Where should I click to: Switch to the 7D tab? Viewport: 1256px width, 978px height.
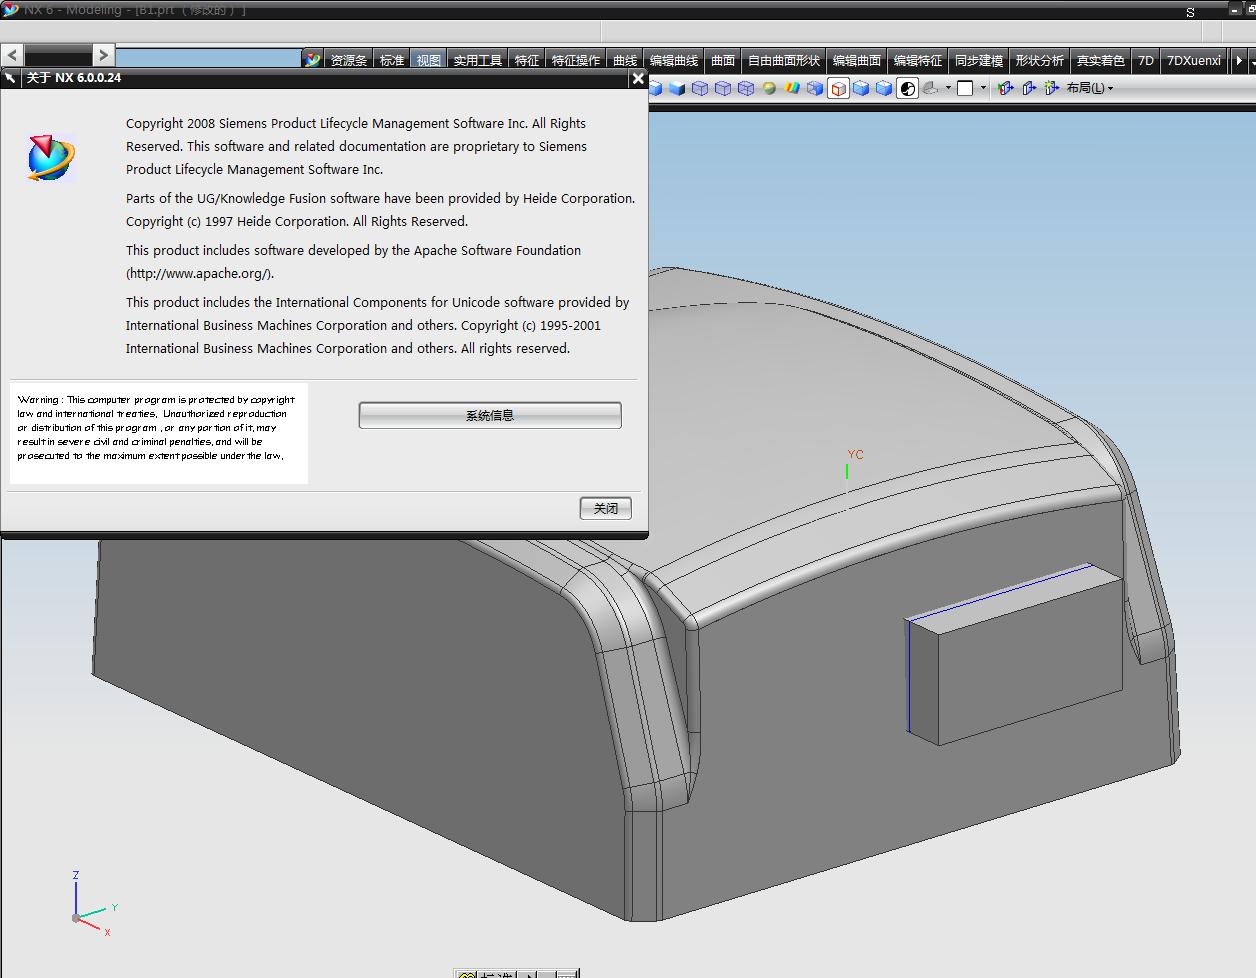(1146, 60)
